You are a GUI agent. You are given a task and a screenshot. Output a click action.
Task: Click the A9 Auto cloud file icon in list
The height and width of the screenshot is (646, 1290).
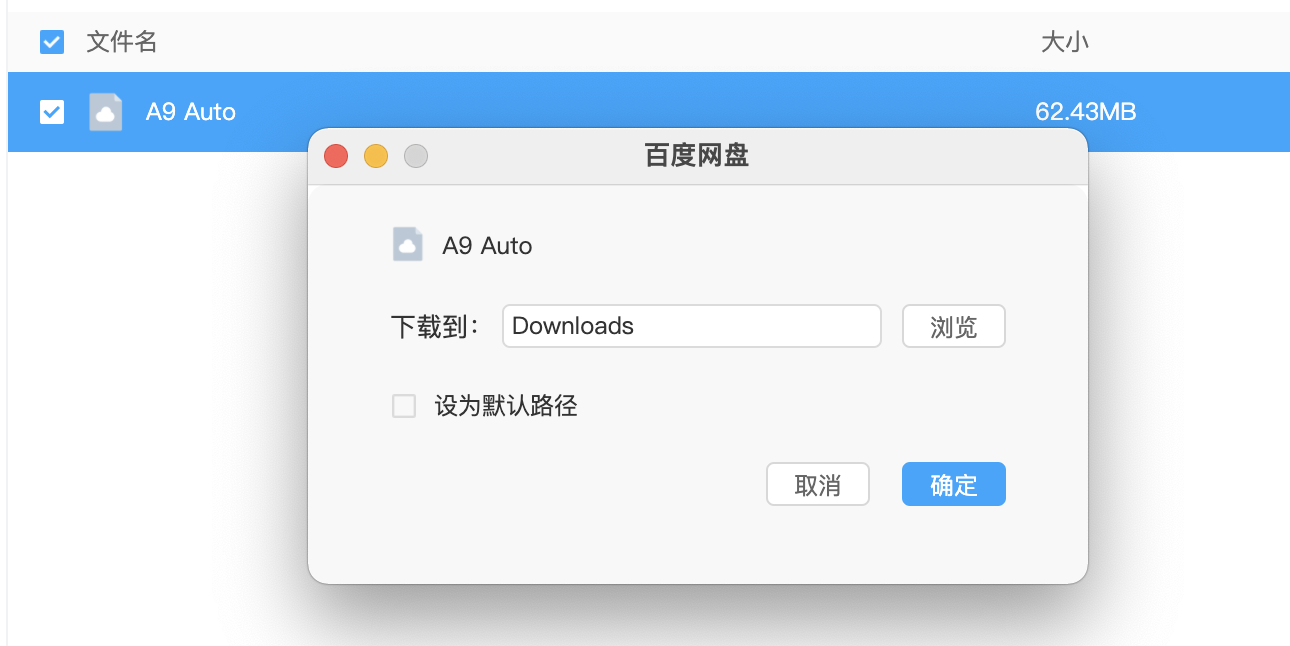(x=106, y=112)
